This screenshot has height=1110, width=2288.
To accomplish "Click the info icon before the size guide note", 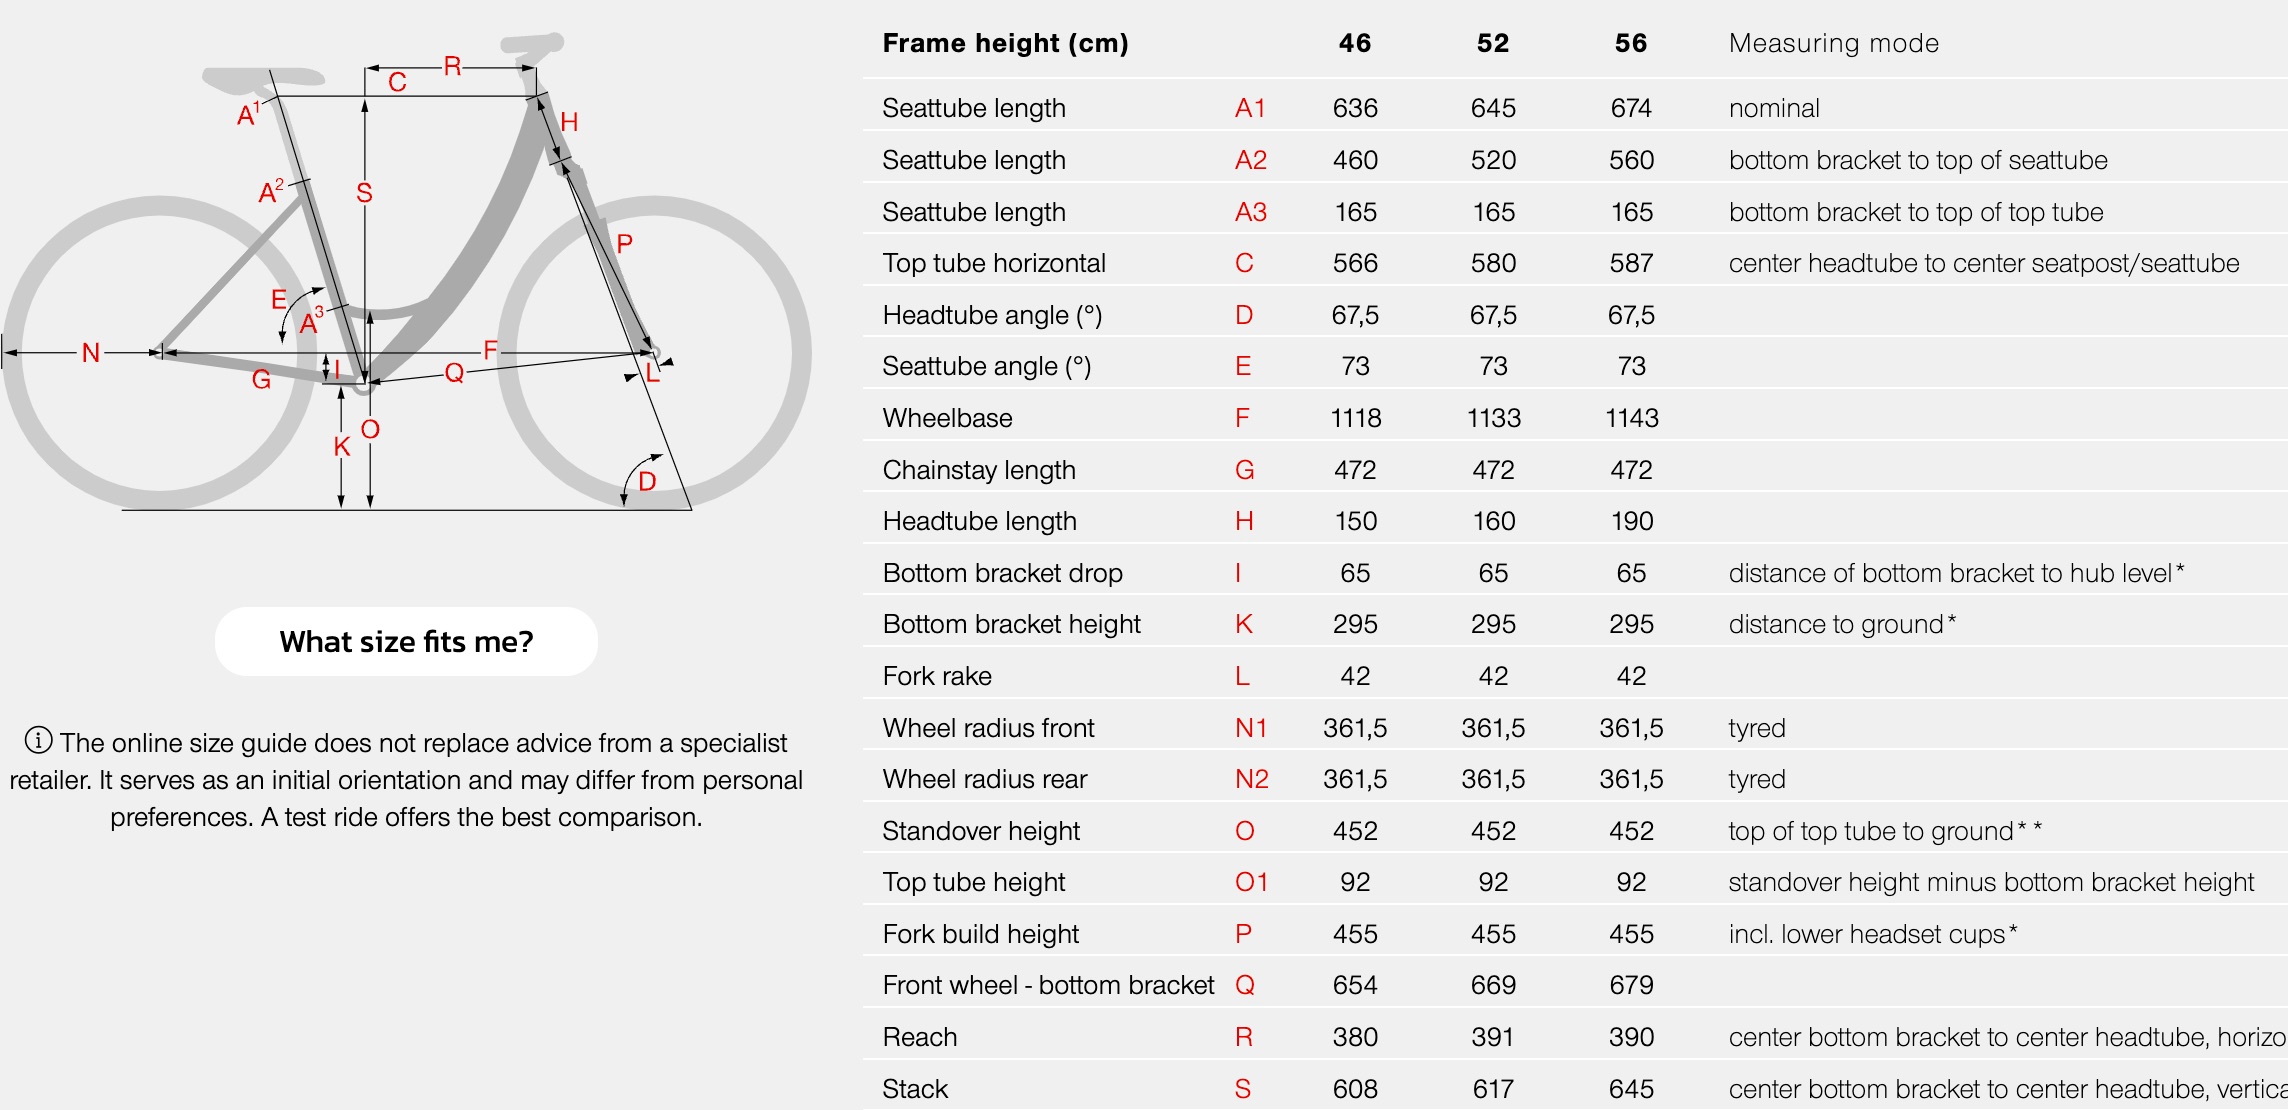I will pos(38,741).
